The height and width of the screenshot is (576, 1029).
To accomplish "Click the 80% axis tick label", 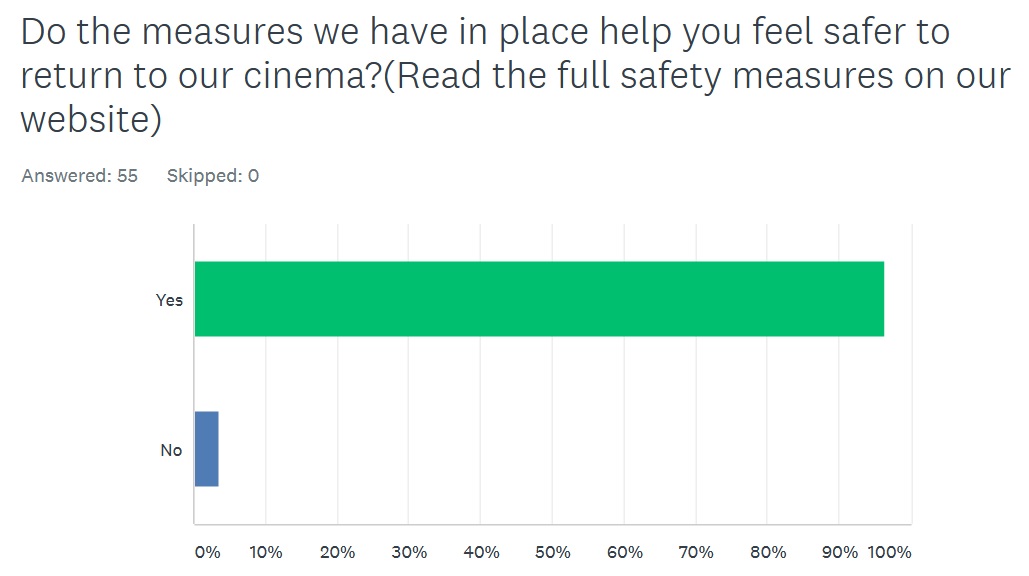I will coord(768,552).
